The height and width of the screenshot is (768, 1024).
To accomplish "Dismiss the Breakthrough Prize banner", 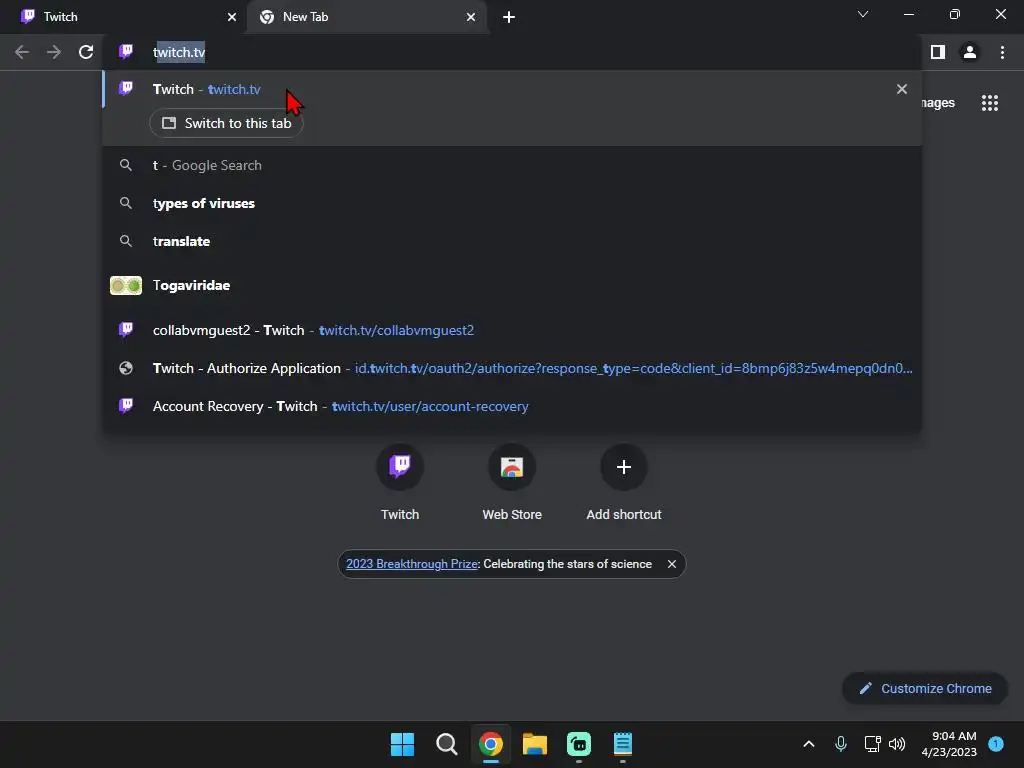I will tap(671, 564).
